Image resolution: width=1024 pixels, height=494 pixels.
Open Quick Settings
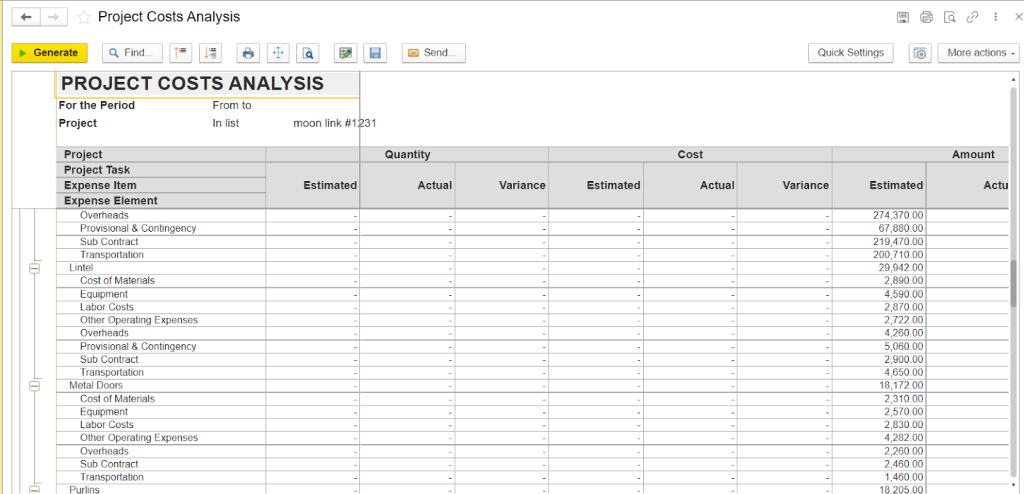click(850, 53)
